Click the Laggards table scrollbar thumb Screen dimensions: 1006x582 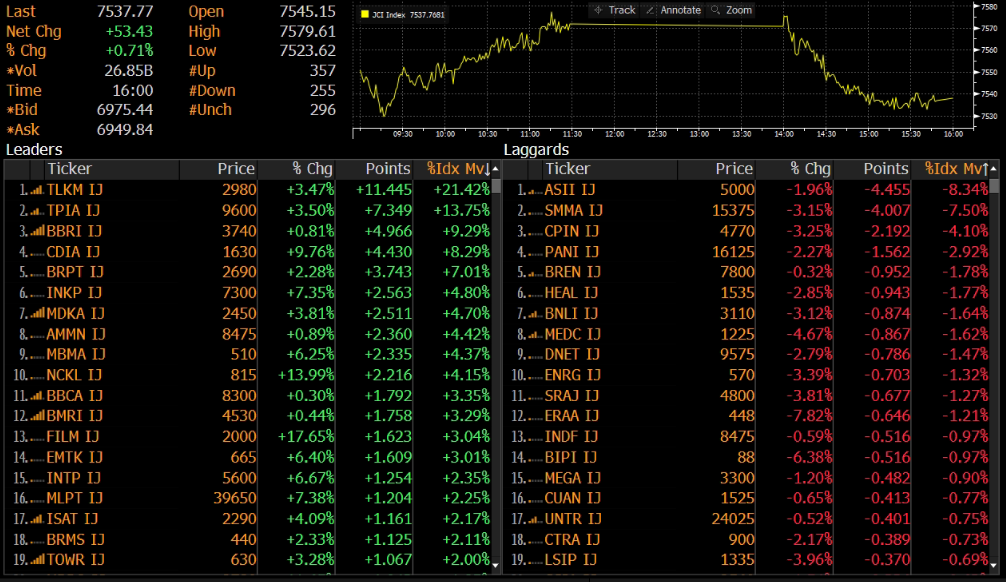point(994,186)
